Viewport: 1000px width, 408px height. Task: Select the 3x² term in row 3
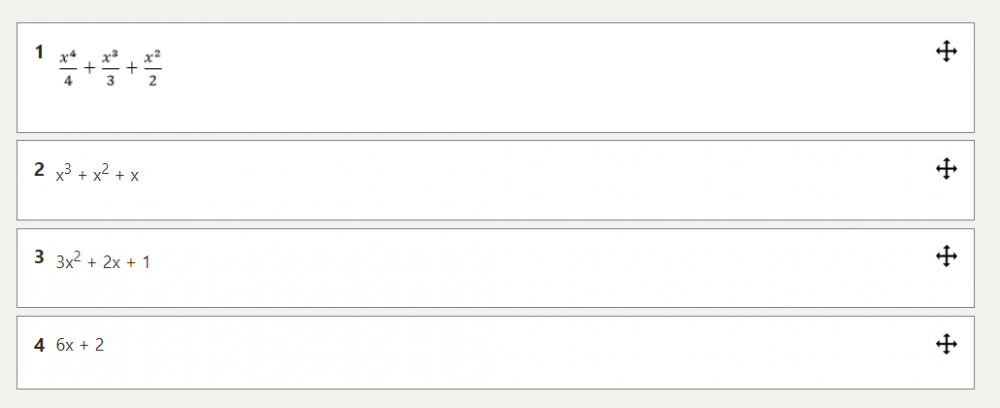(67, 262)
